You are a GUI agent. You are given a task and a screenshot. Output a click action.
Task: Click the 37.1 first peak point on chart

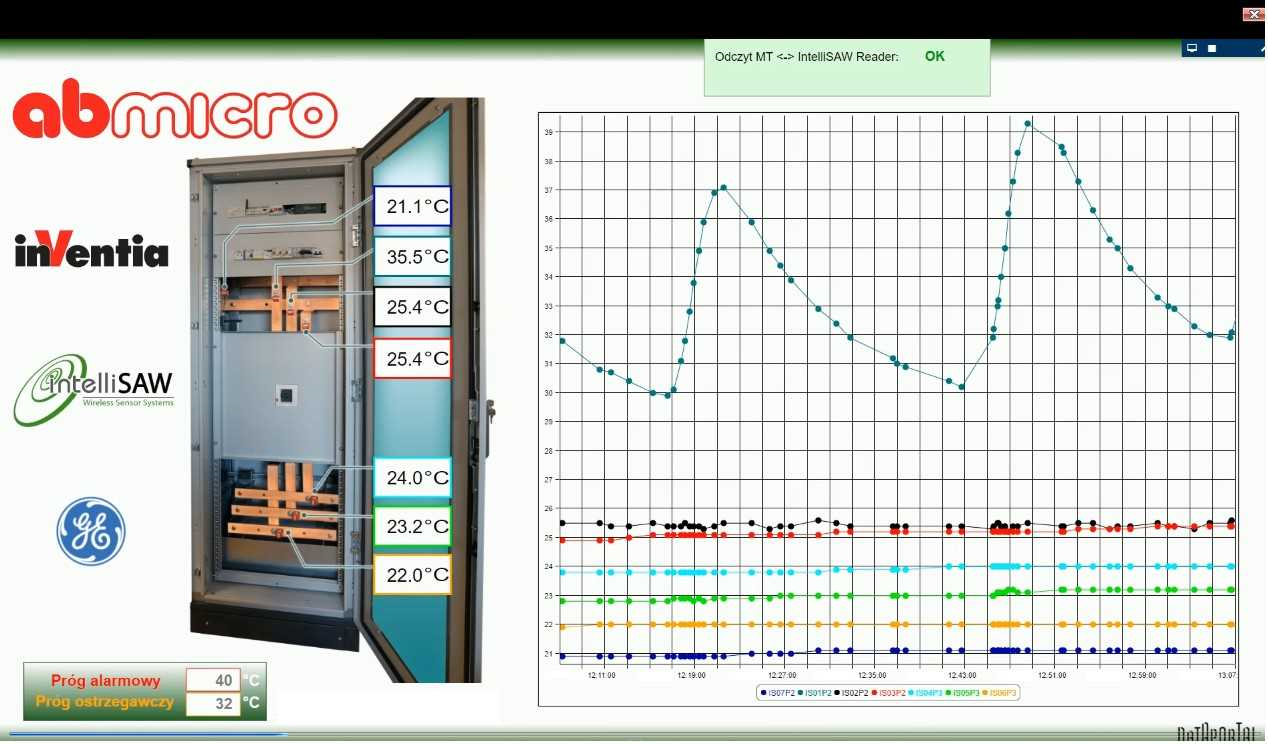click(723, 187)
